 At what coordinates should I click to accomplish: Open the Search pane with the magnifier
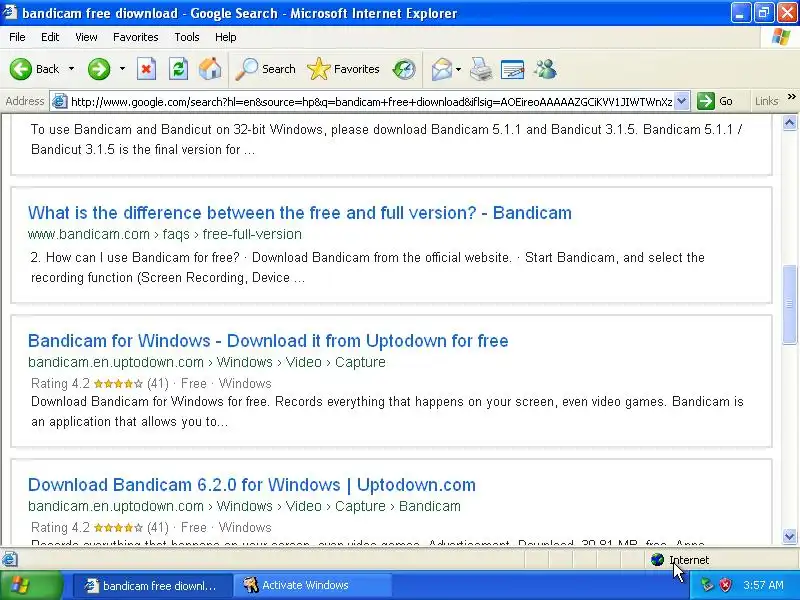(265, 69)
